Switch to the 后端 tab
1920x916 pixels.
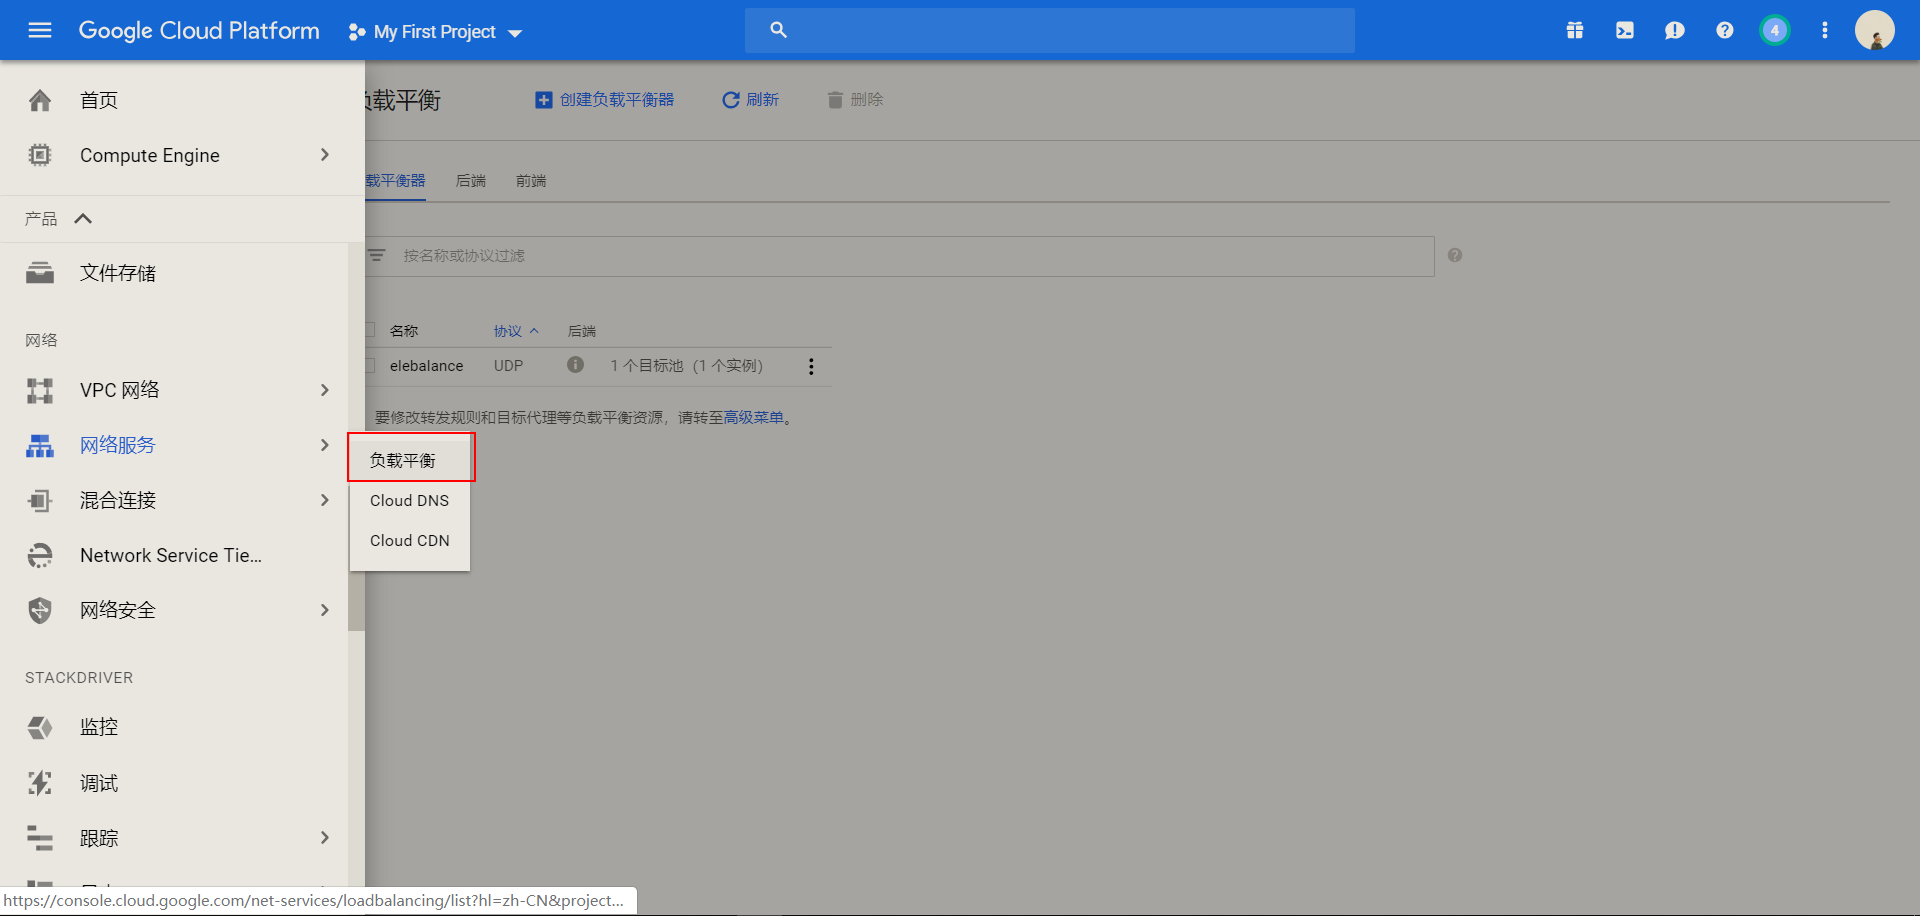(x=471, y=181)
